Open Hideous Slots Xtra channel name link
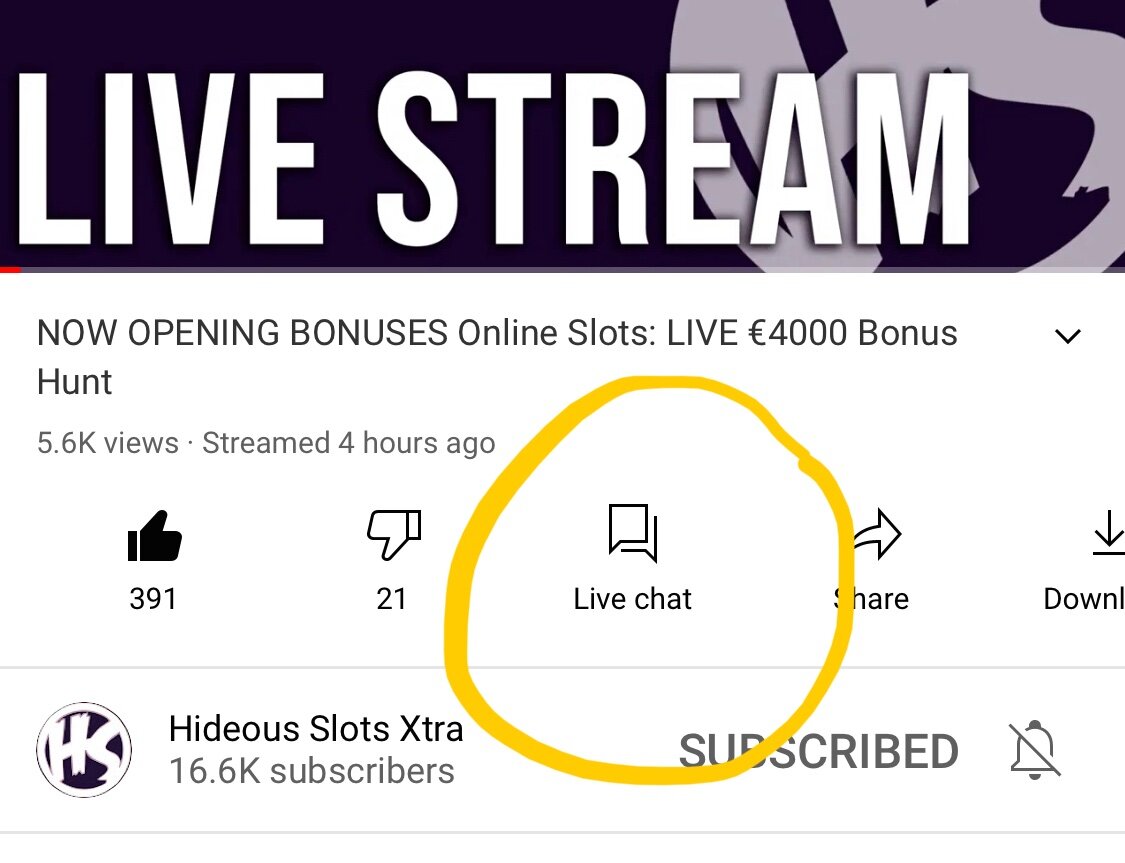Viewport: 1125px width, 863px height. point(316,729)
